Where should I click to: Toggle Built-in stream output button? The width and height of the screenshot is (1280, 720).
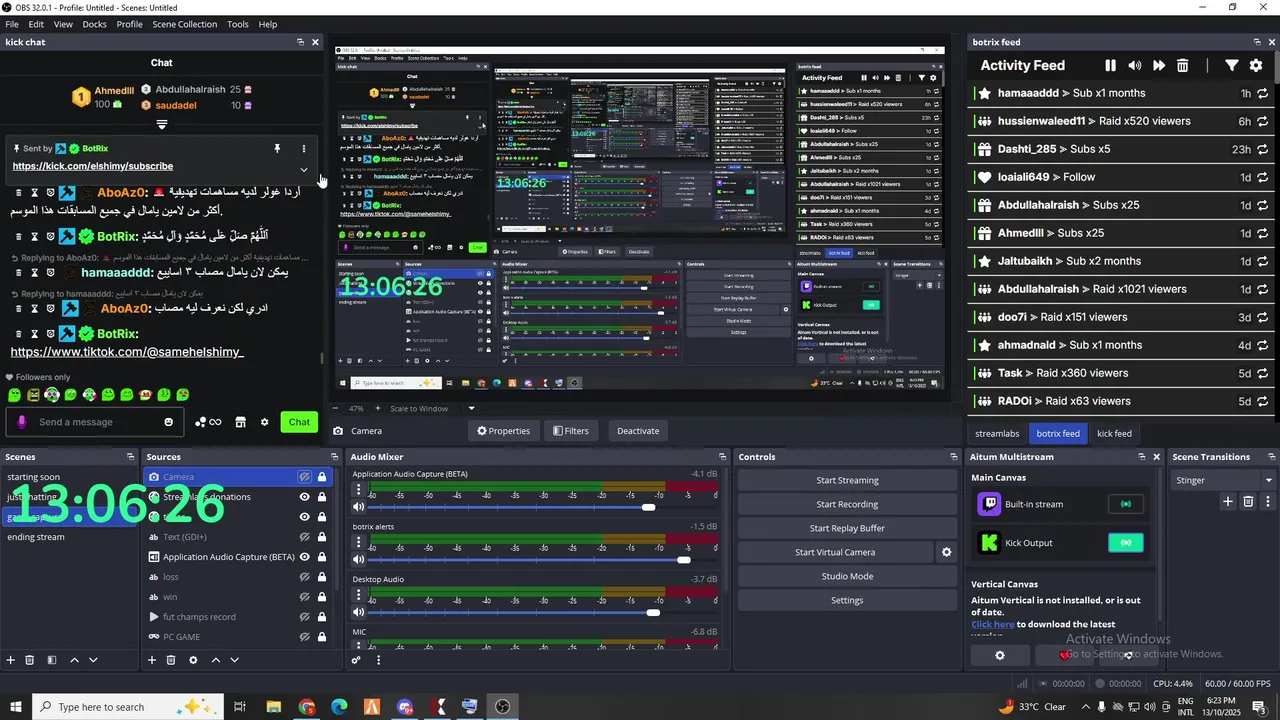1126,504
